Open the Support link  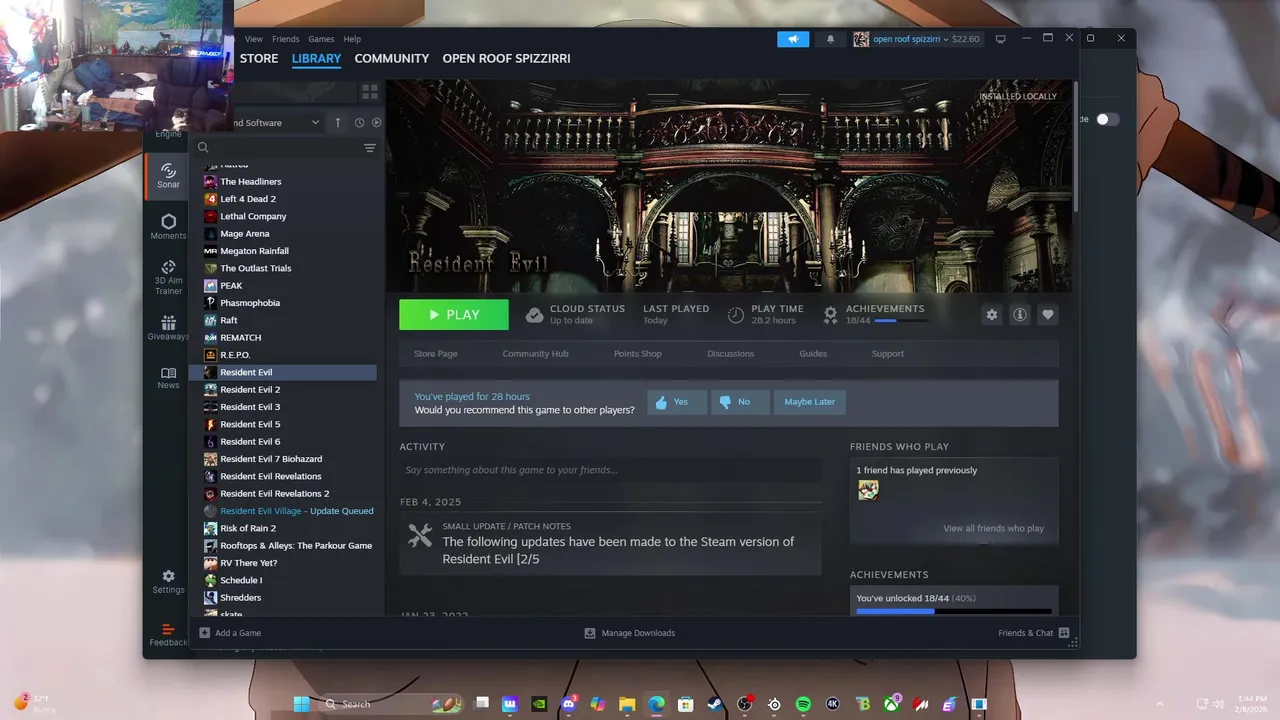pyautogui.click(x=888, y=354)
